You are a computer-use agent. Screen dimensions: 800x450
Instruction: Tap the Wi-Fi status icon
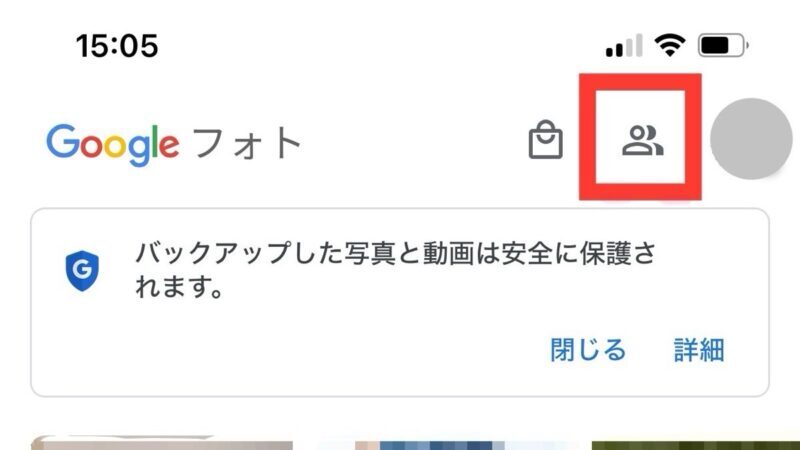pyautogui.click(x=670, y=45)
